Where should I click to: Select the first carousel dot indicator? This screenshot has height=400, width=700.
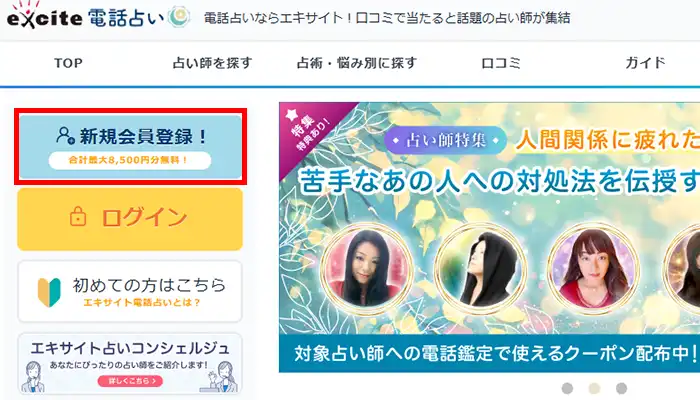567,388
